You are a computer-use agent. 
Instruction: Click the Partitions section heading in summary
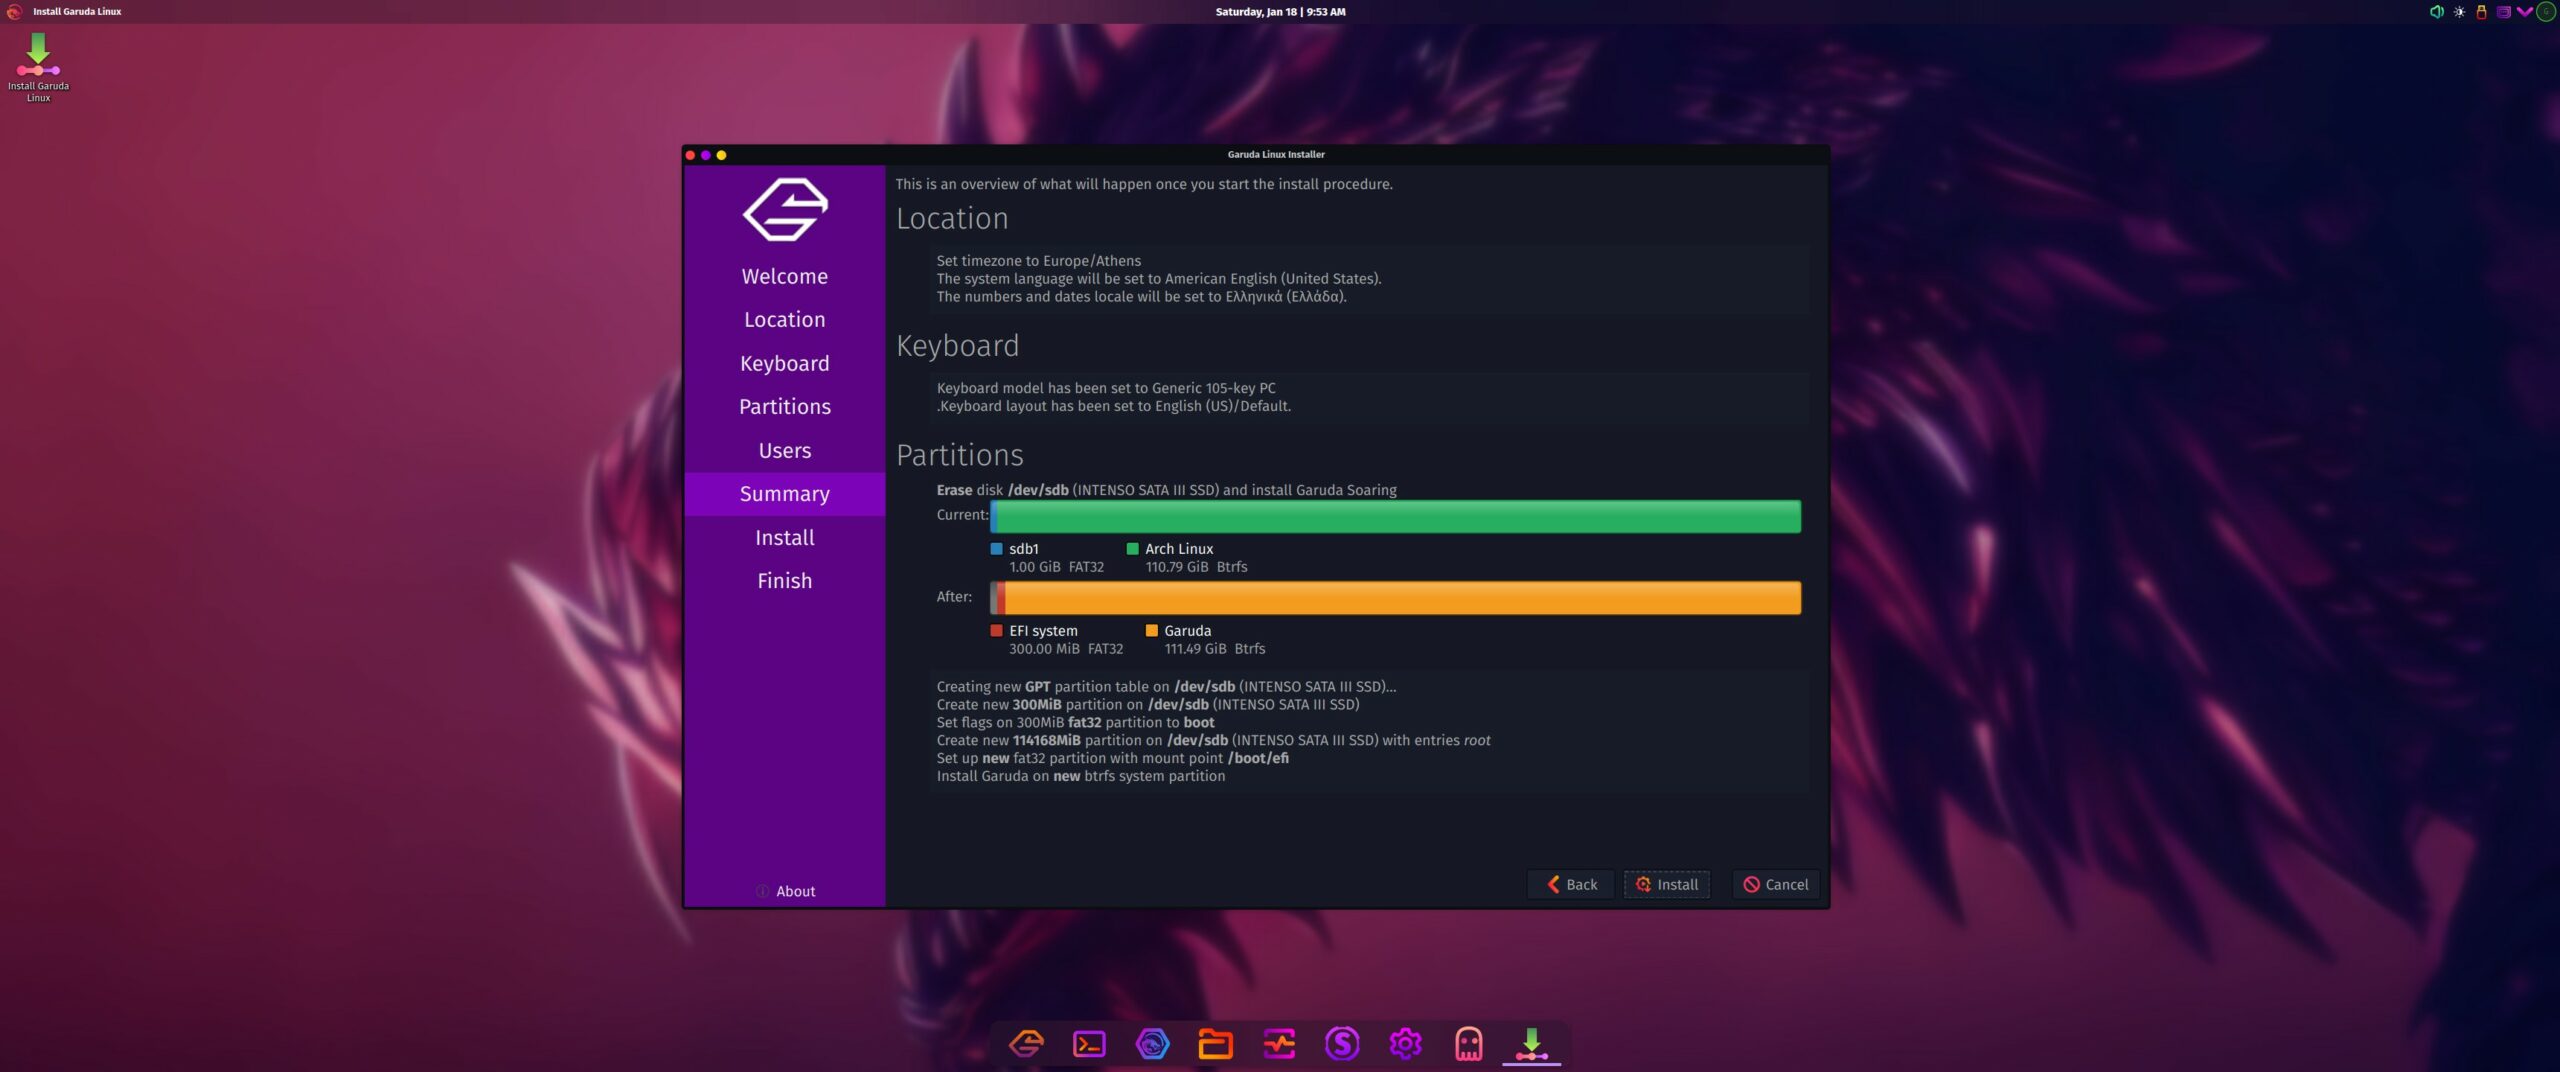[960, 455]
